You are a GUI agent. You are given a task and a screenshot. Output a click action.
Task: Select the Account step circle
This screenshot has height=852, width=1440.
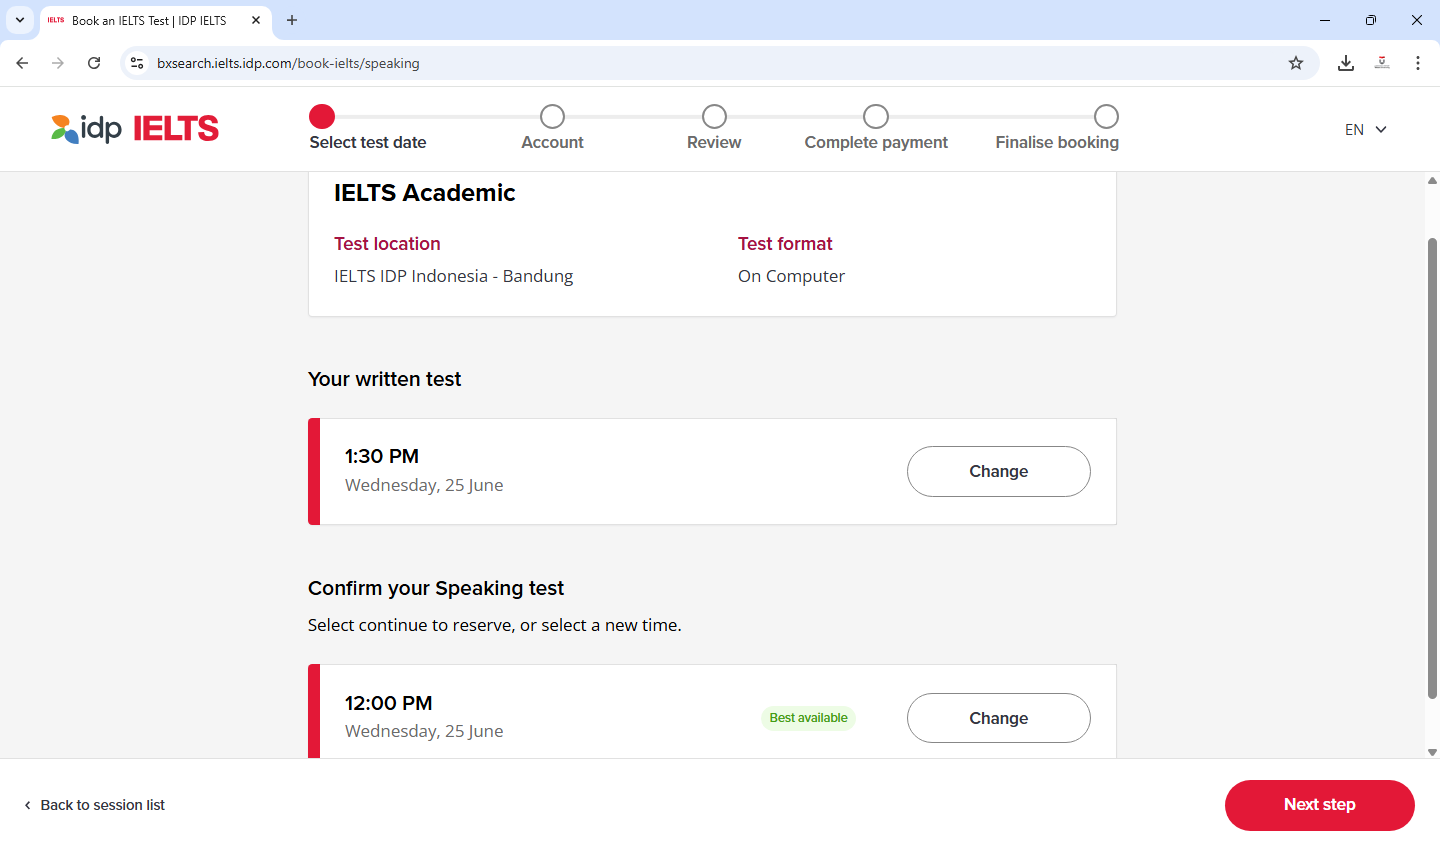pos(552,117)
